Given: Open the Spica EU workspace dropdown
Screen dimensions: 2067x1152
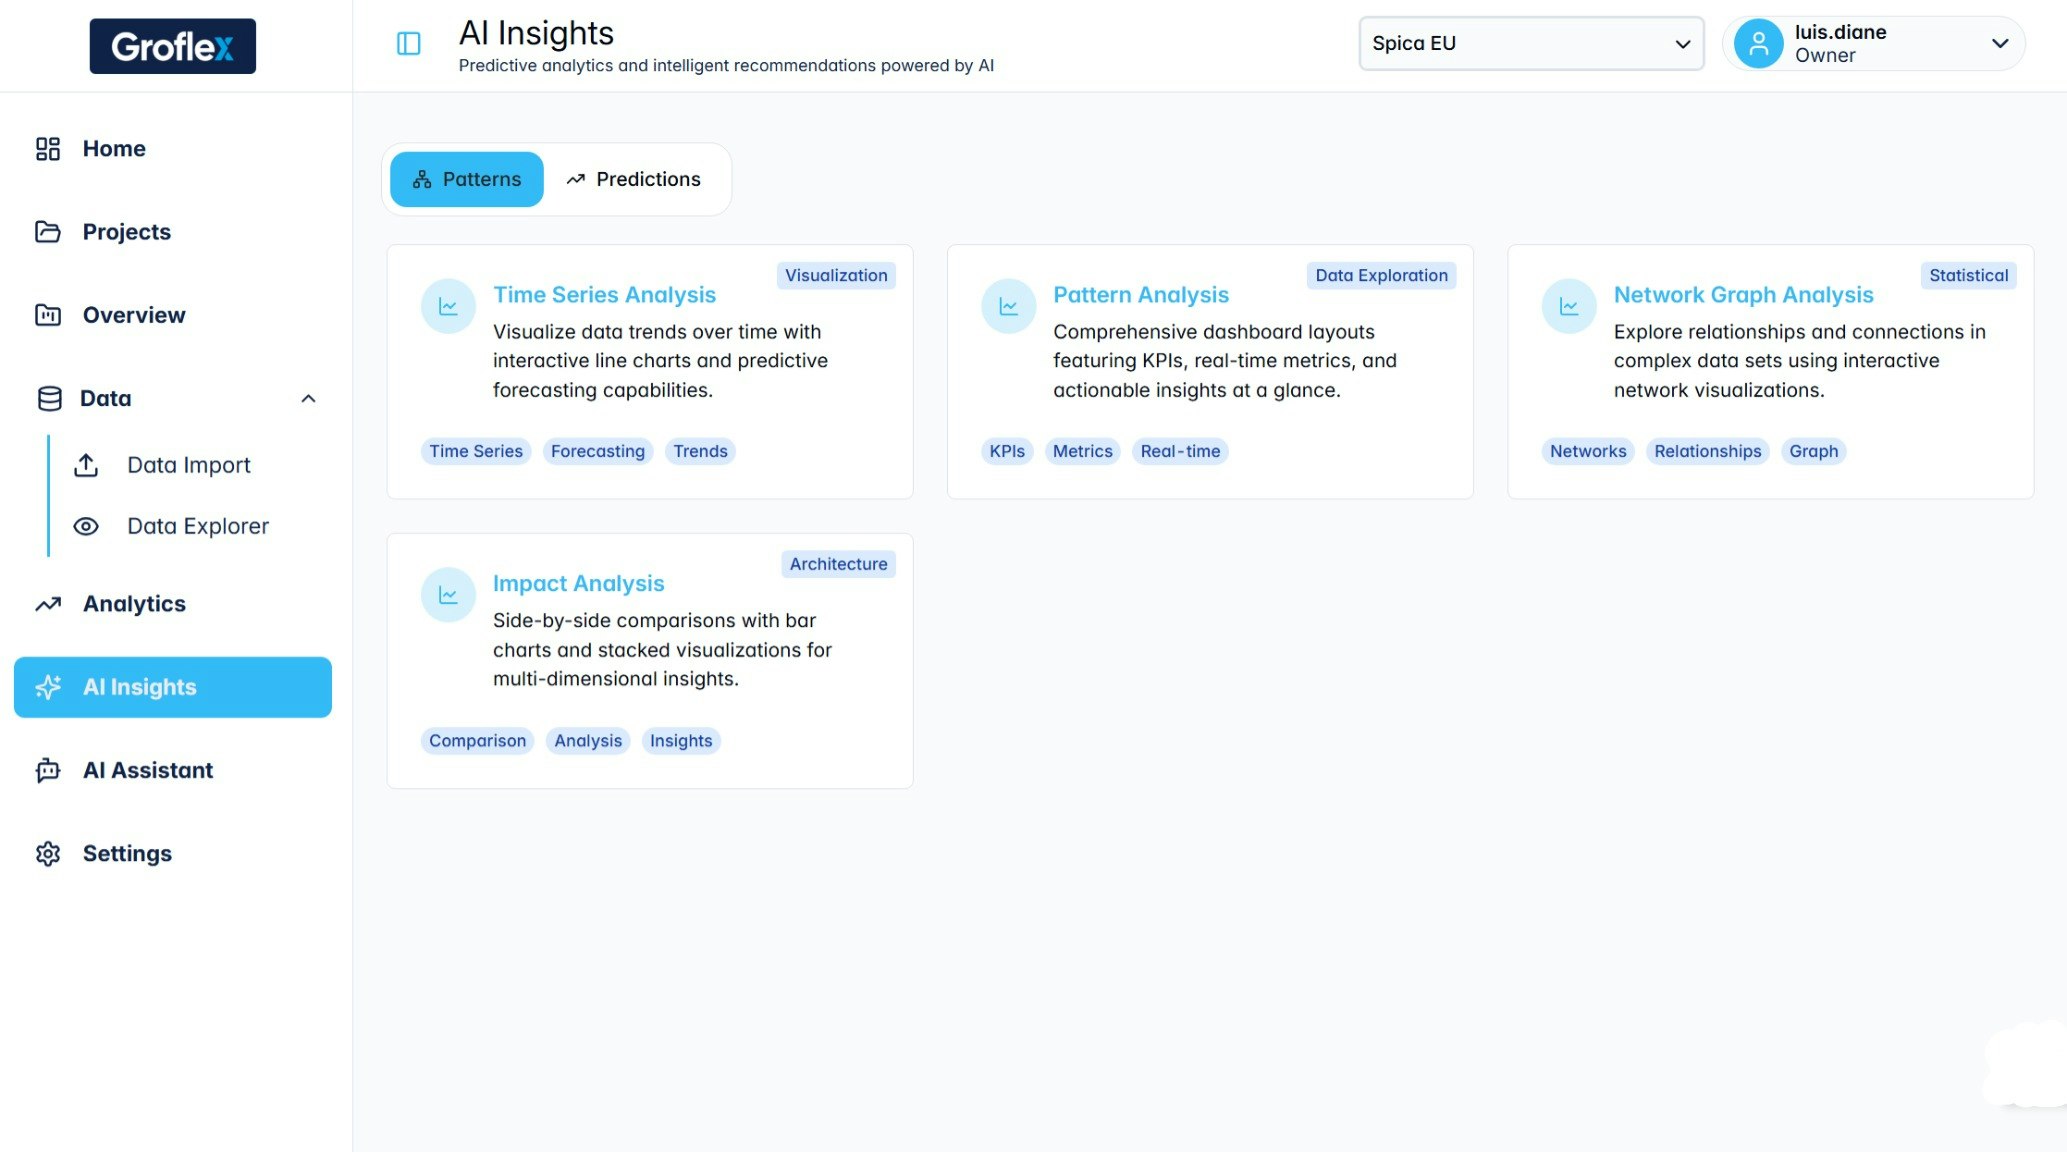Looking at the screenshot, I should [x=1530, y=43].
